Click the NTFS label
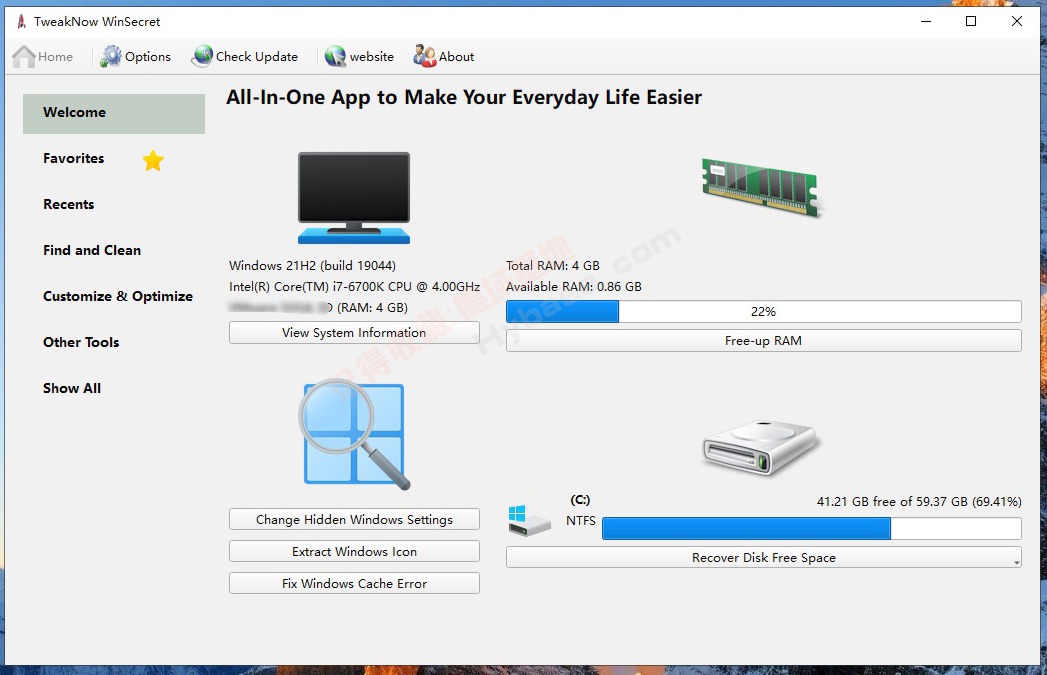The image size is (1047, 675). point(581,521)
